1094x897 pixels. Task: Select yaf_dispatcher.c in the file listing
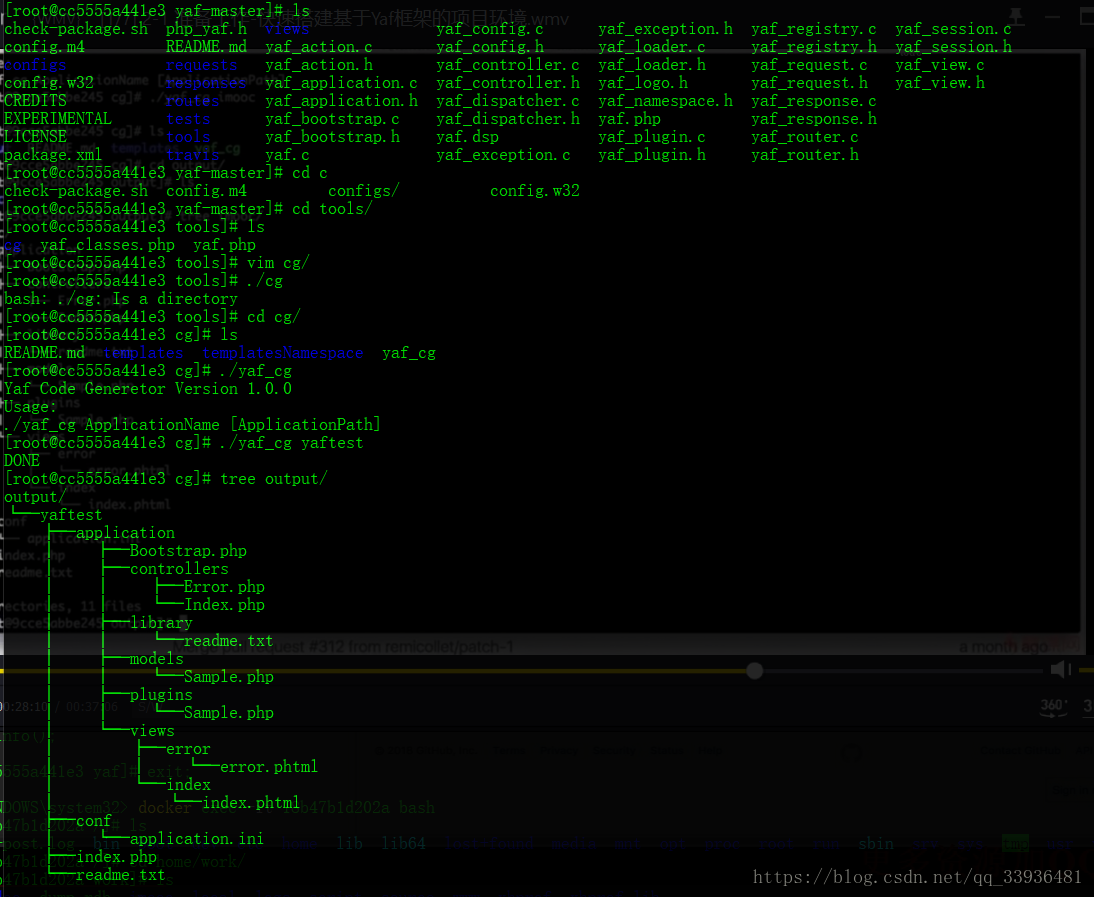(x=508, y=101)
